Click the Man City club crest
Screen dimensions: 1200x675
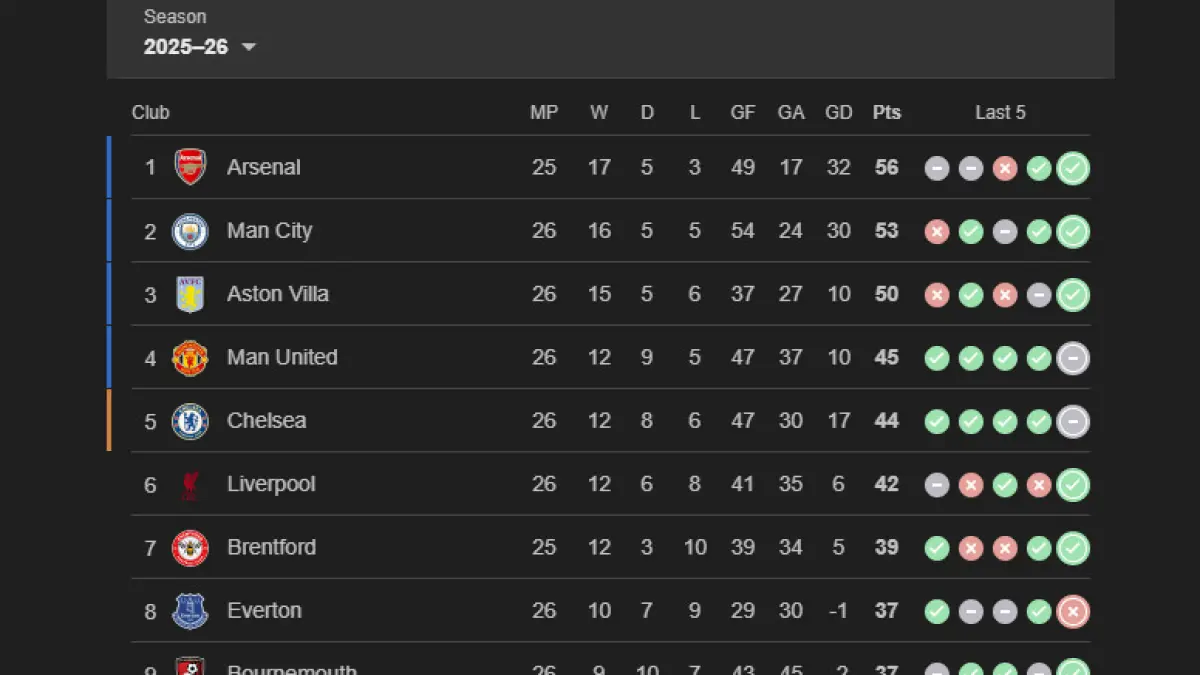tap(190, 231)
